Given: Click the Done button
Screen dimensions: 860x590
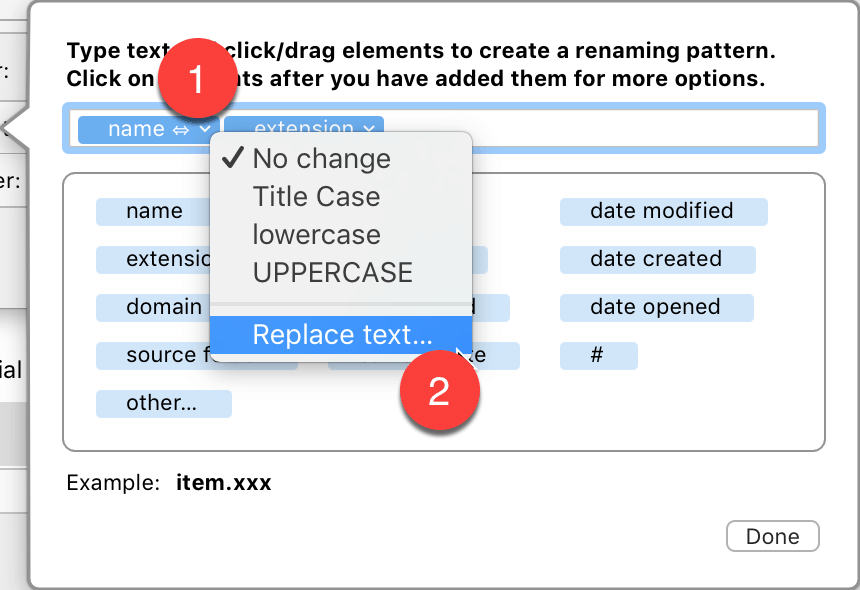Looking at the screenshot, I should click(x=772, y=536).
